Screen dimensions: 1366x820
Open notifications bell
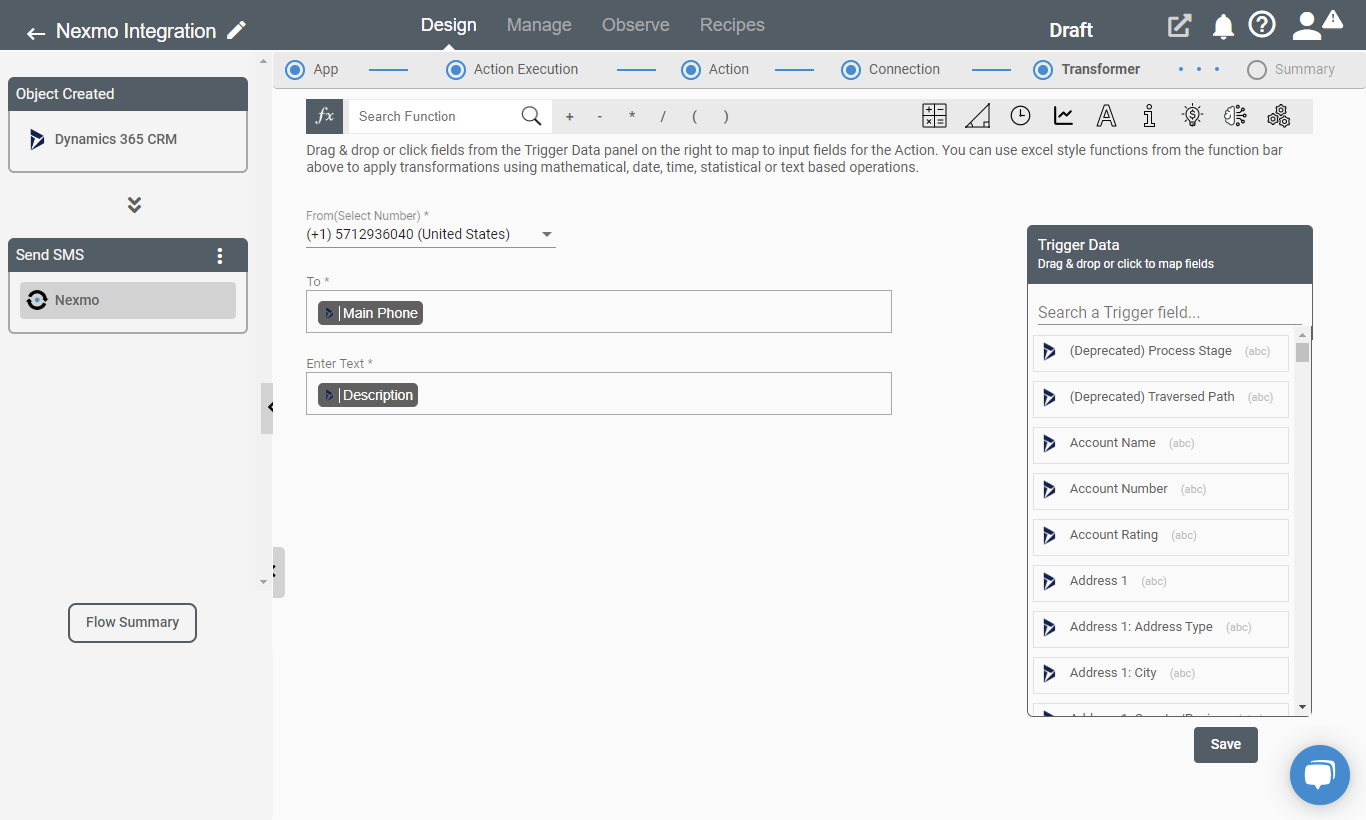pos(1223,27)
